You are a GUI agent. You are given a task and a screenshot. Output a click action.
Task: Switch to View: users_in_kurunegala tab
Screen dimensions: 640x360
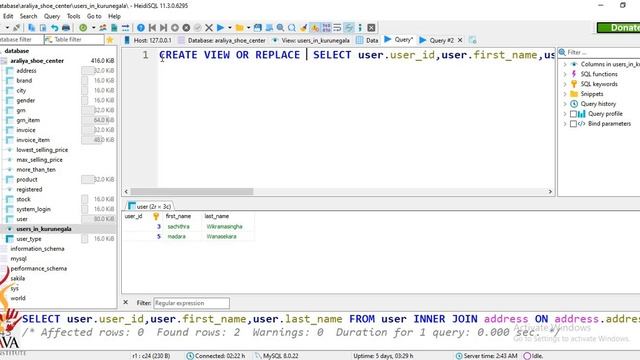point(311,40)
